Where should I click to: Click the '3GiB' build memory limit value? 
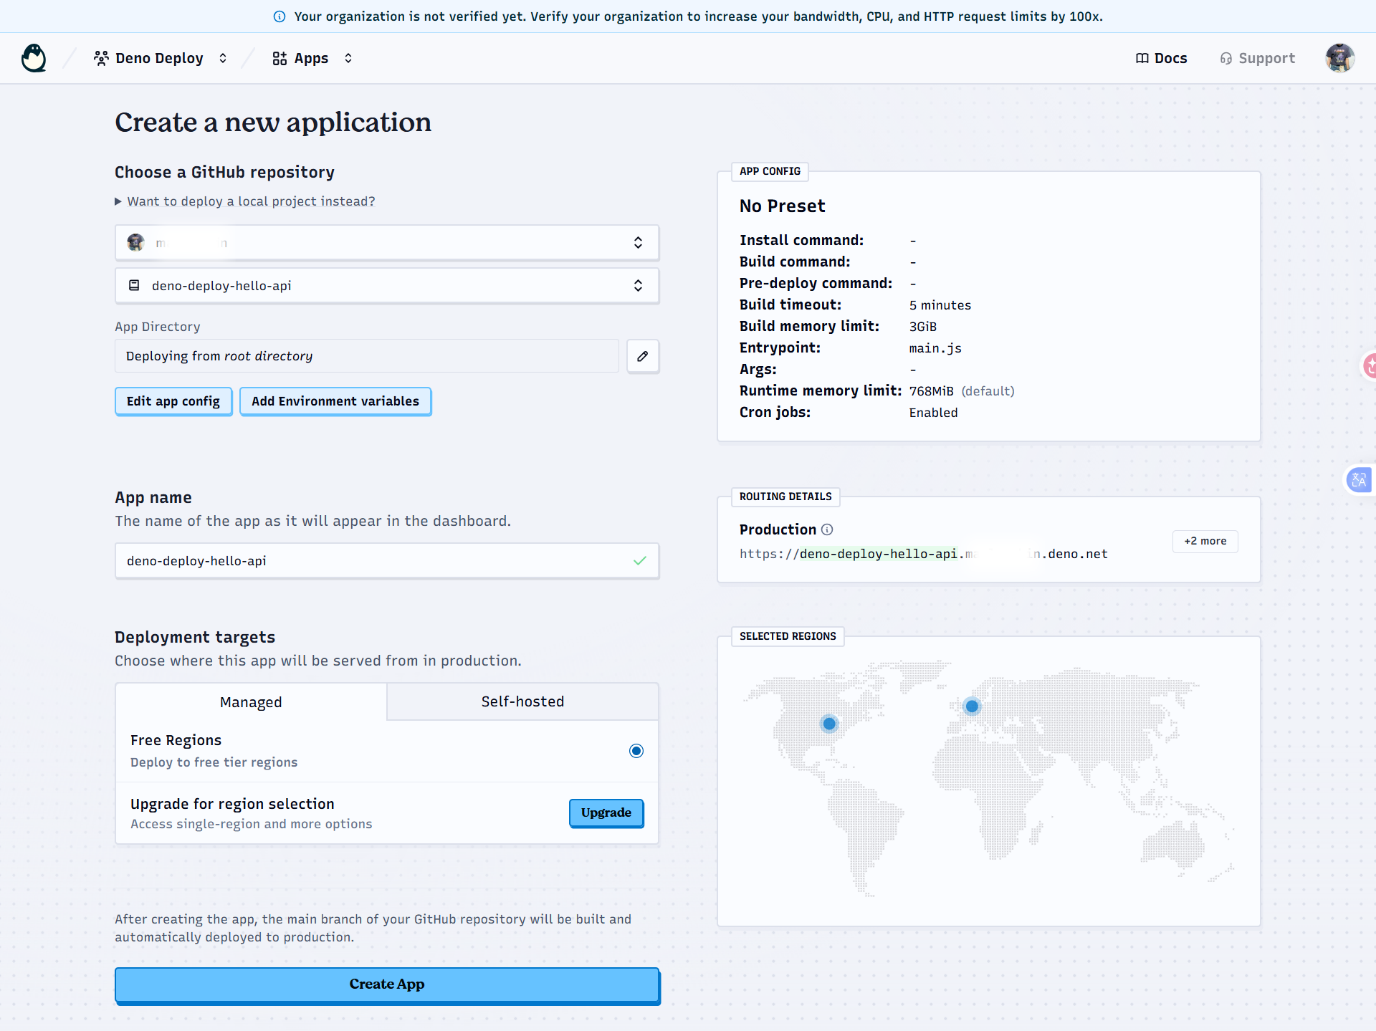[923, 327]
